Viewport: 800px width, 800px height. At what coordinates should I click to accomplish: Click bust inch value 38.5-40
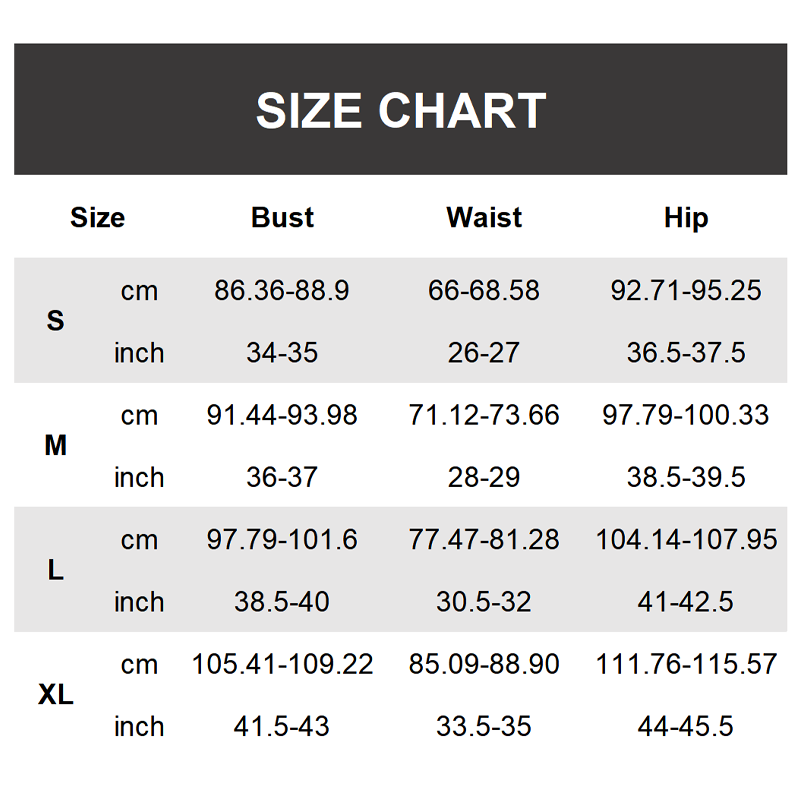282,602
